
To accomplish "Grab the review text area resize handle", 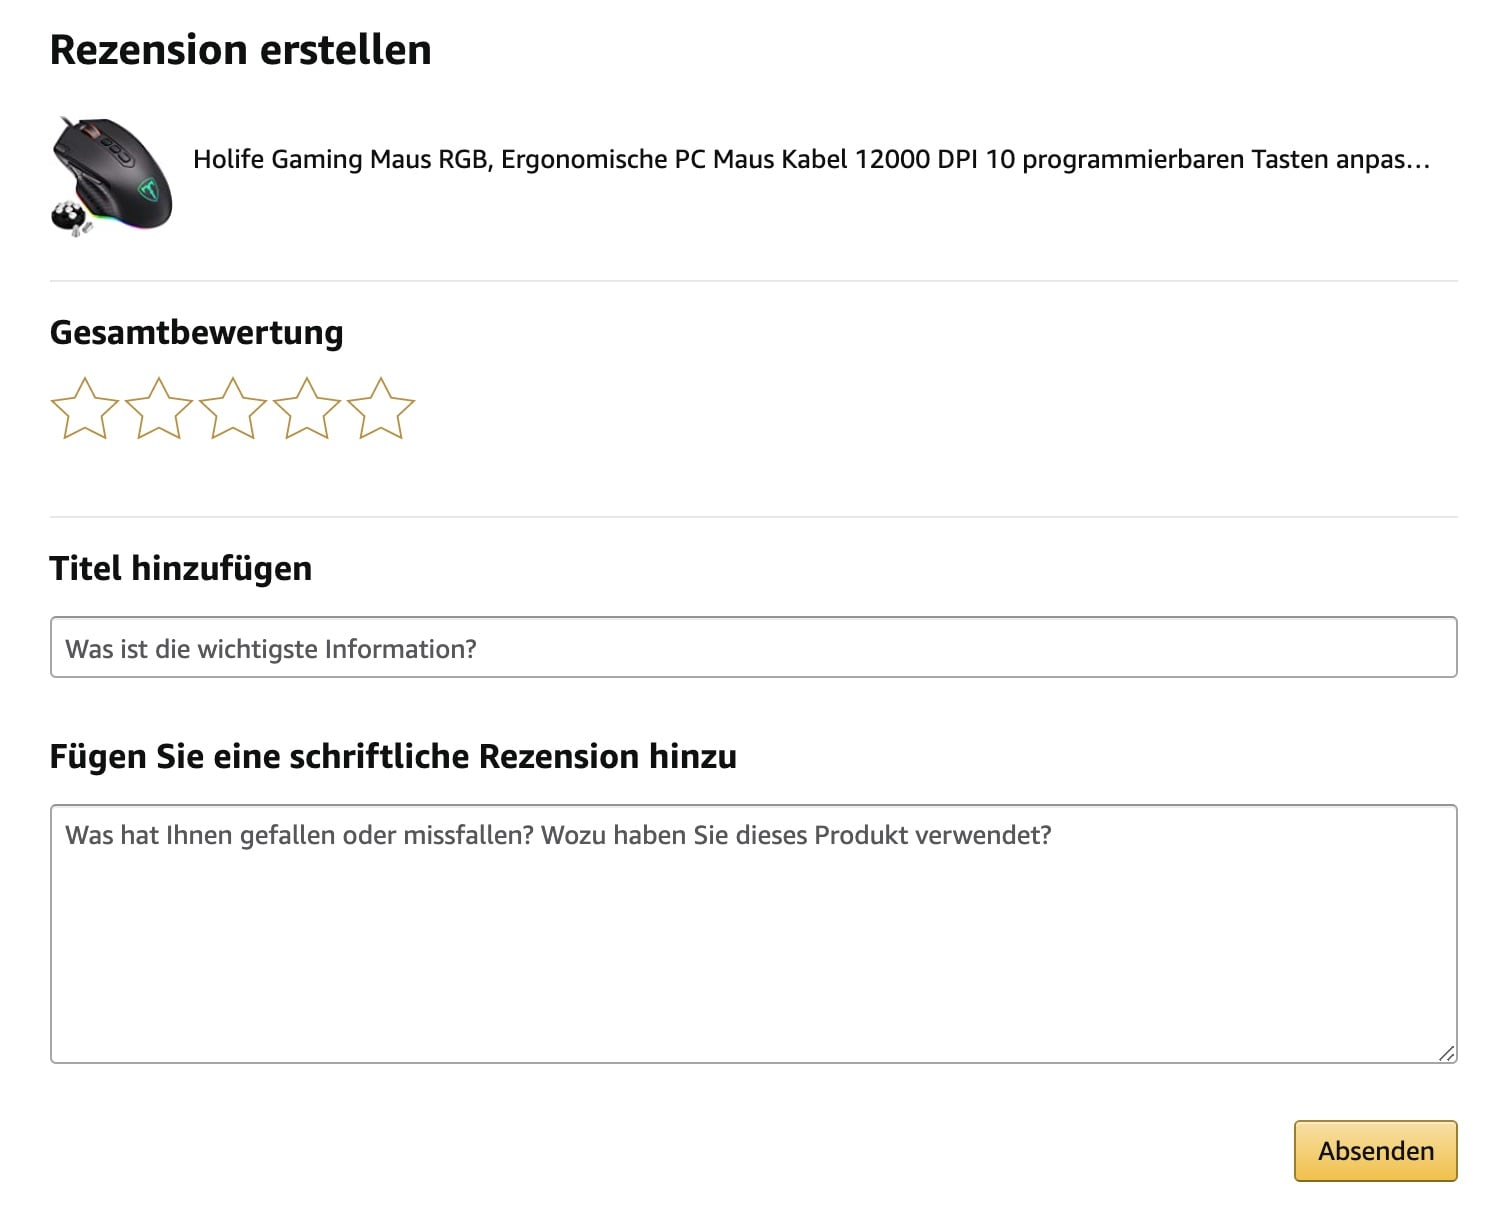I will 1446,1053.
